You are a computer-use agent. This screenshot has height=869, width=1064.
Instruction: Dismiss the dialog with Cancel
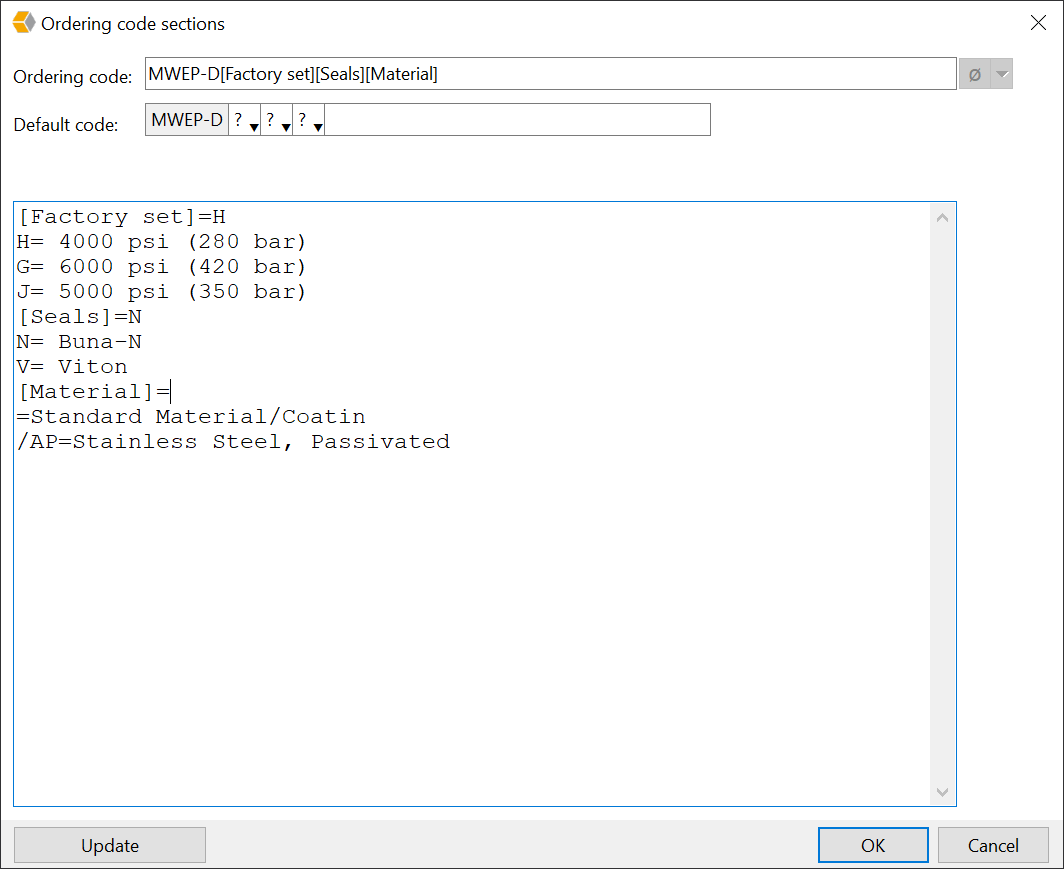click(x=993, y=844)
